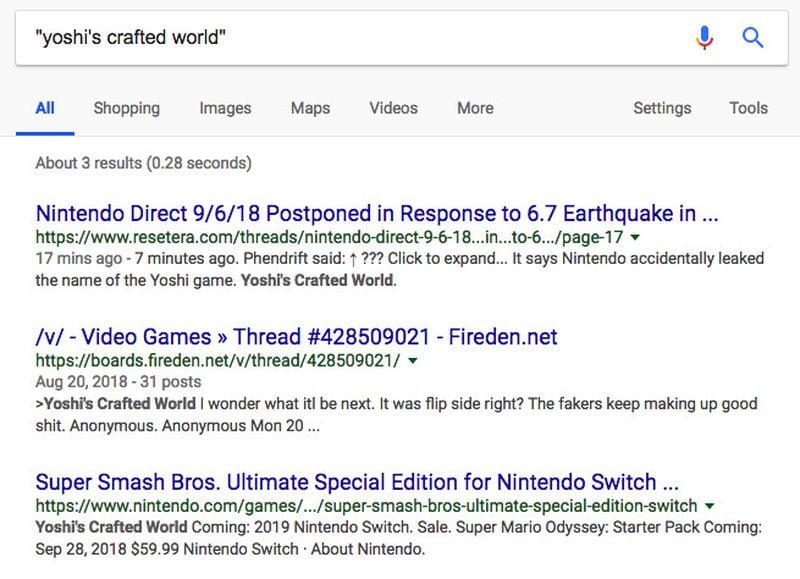
Task: Expand the arrow beside the fireden.net URL
Action: [x=413, y=361]
